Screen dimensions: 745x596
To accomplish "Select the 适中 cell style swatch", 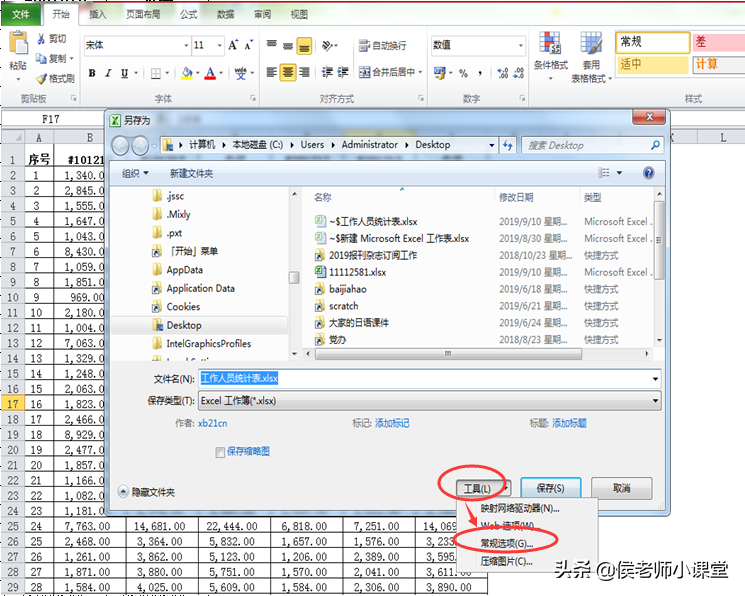I will coord(653,64).
